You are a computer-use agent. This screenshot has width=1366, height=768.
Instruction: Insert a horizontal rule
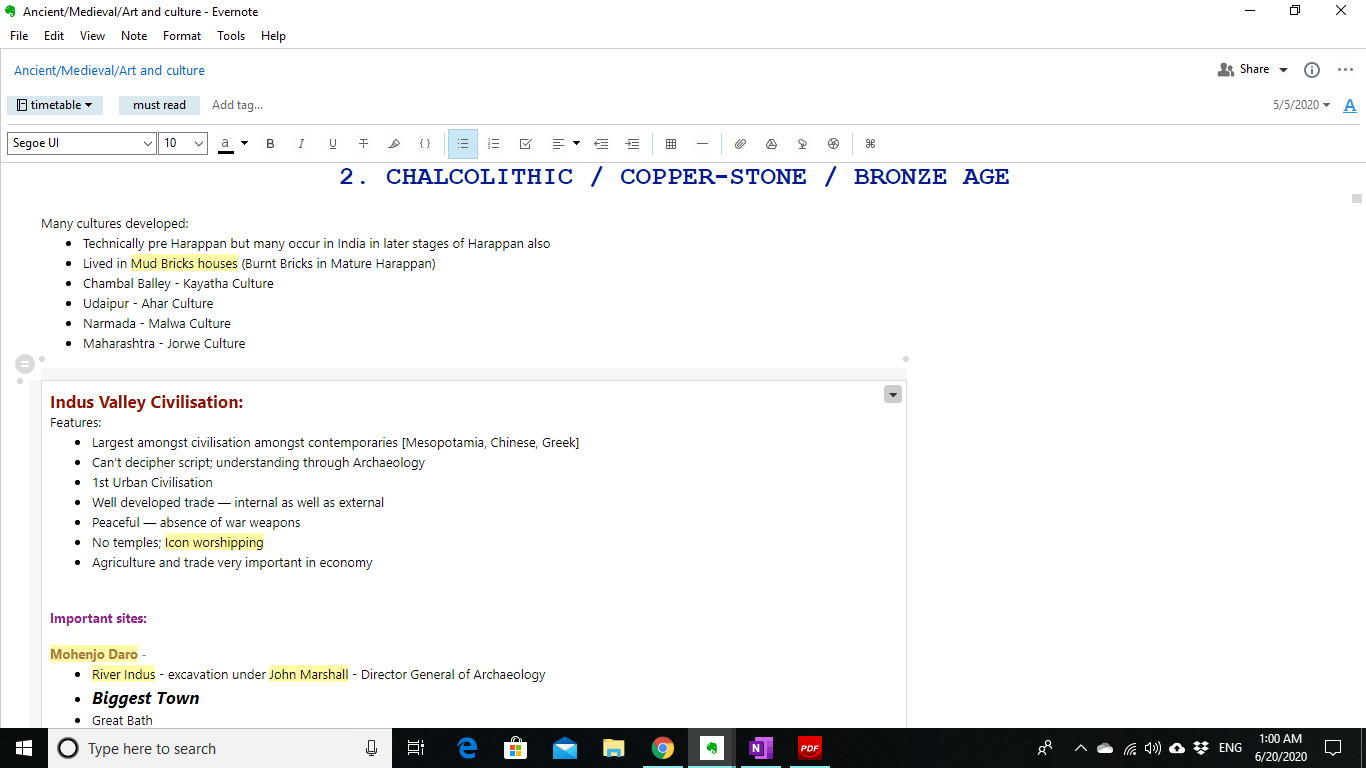click(x=702, y=144)
